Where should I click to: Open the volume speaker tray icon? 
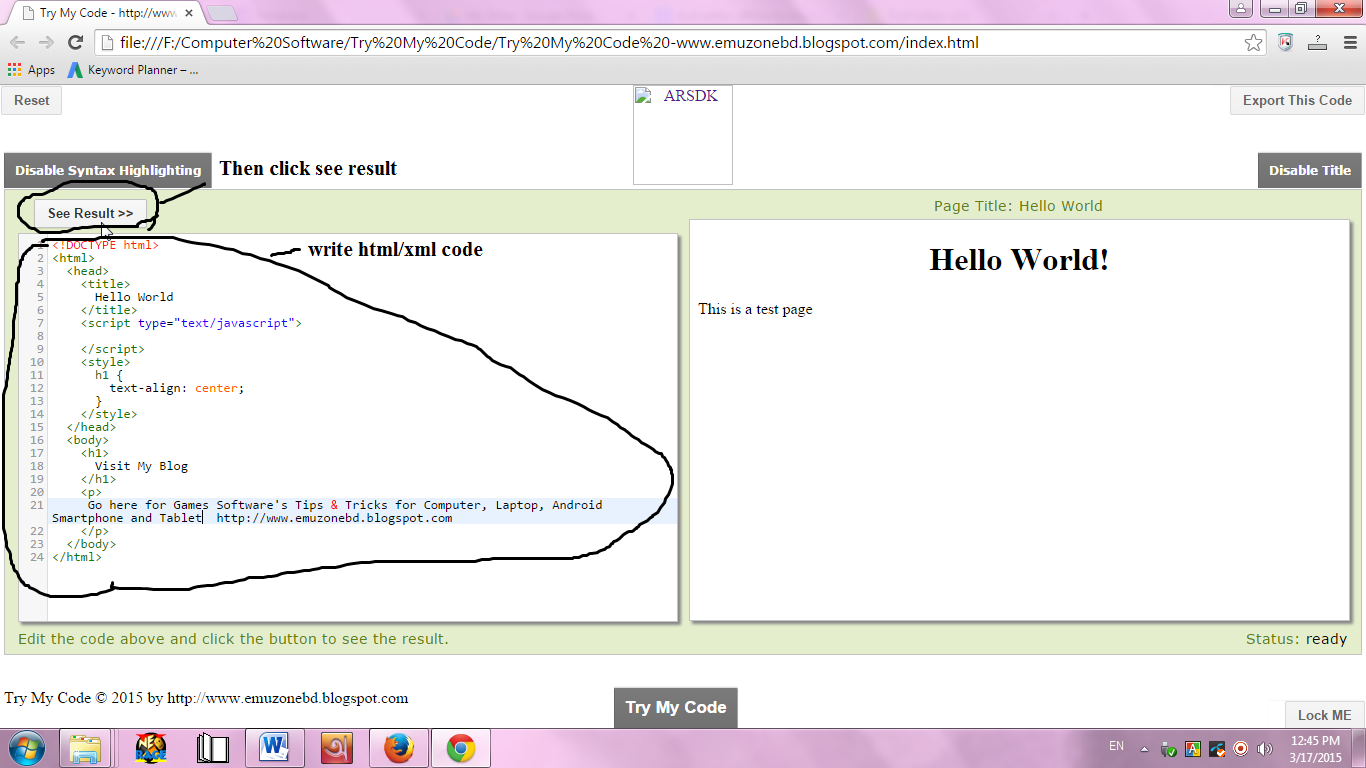point(1265,749)
